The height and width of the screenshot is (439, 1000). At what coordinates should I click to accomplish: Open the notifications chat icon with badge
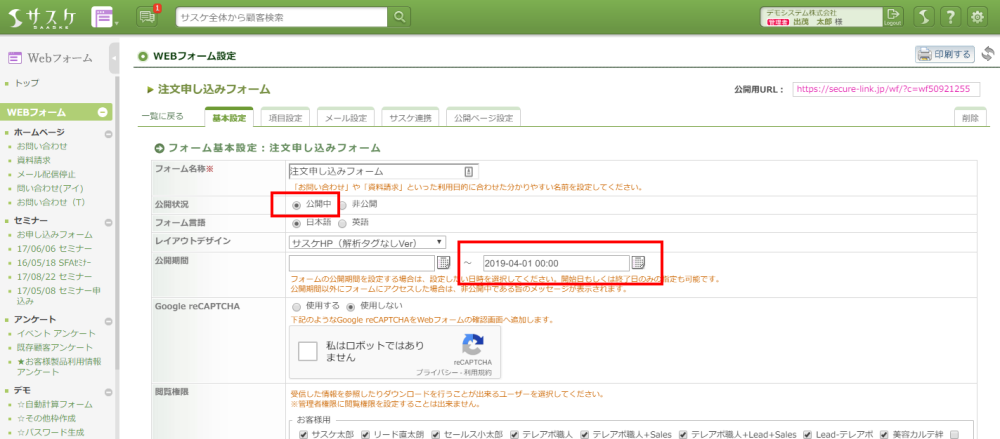click(147, 17)
